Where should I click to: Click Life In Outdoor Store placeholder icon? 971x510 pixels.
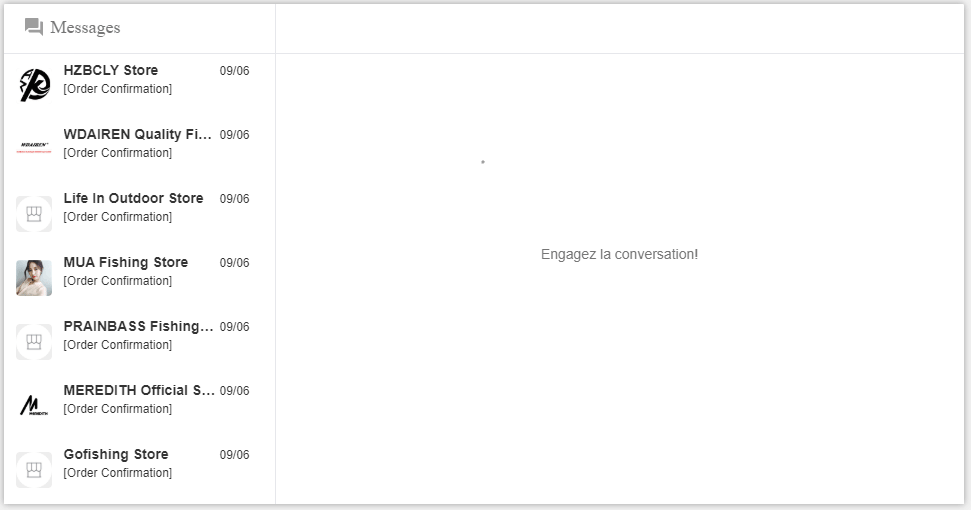[x=34, y=213]
